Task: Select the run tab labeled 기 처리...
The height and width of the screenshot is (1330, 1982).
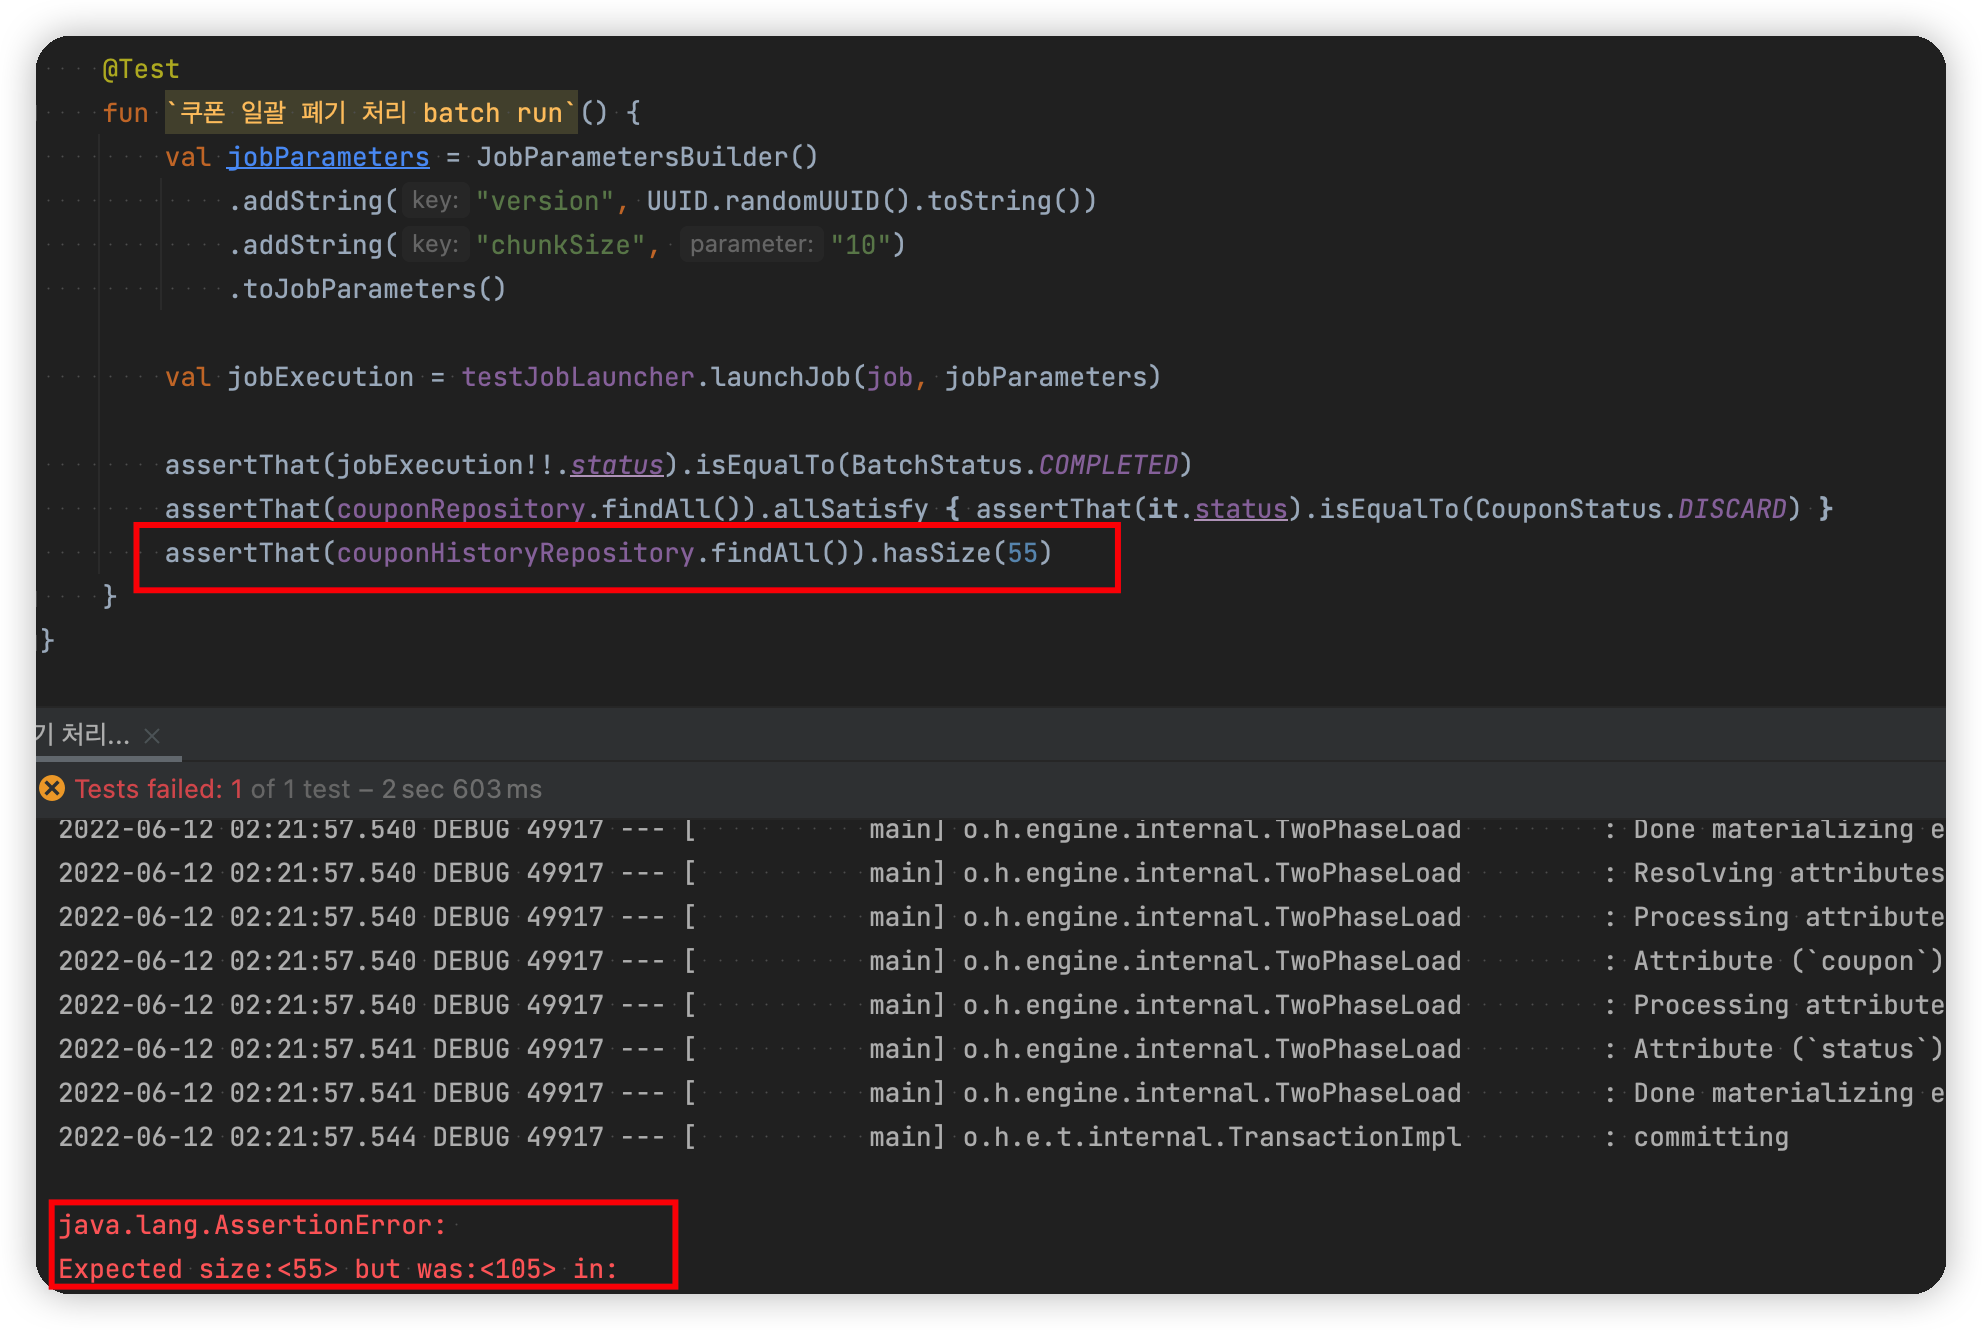Action: coord(82,735)
